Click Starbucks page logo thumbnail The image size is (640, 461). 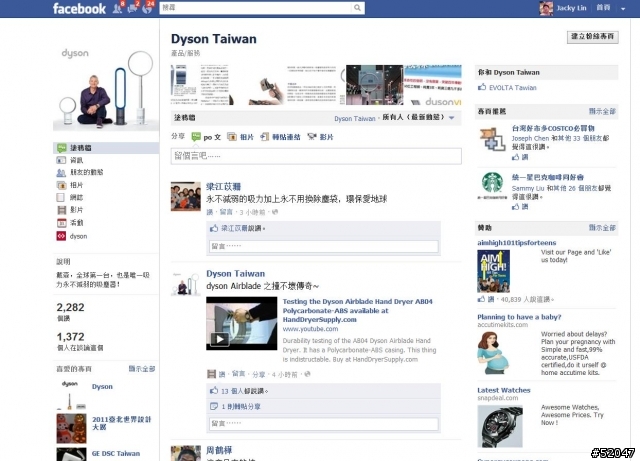coord(492,183)
